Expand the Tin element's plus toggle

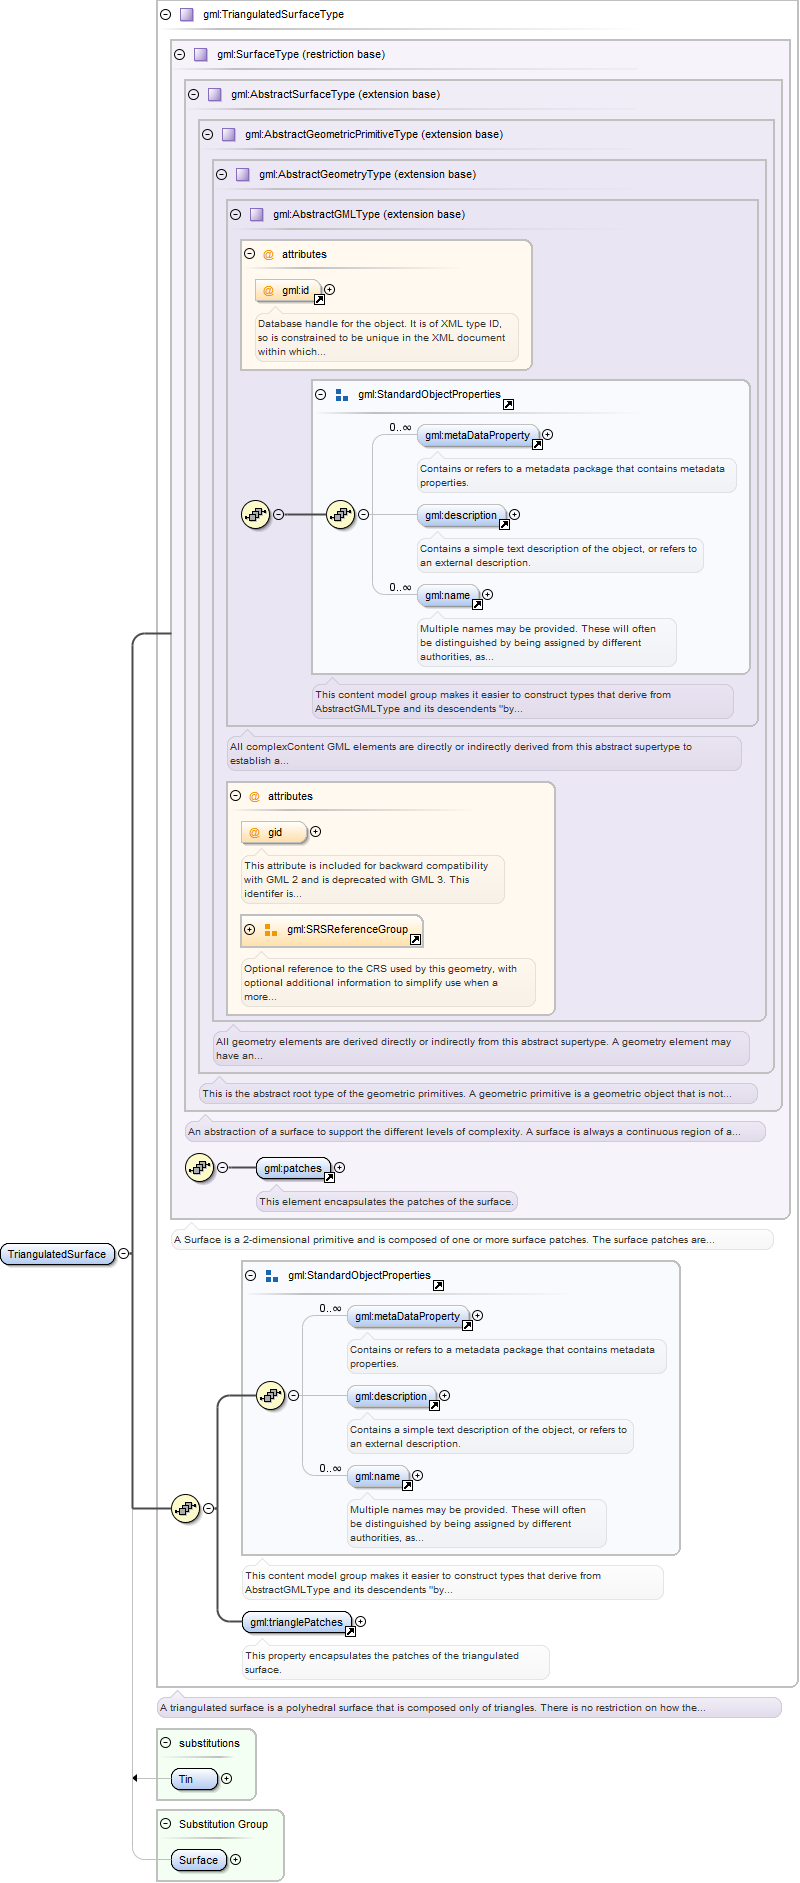tap(227, 1779)
